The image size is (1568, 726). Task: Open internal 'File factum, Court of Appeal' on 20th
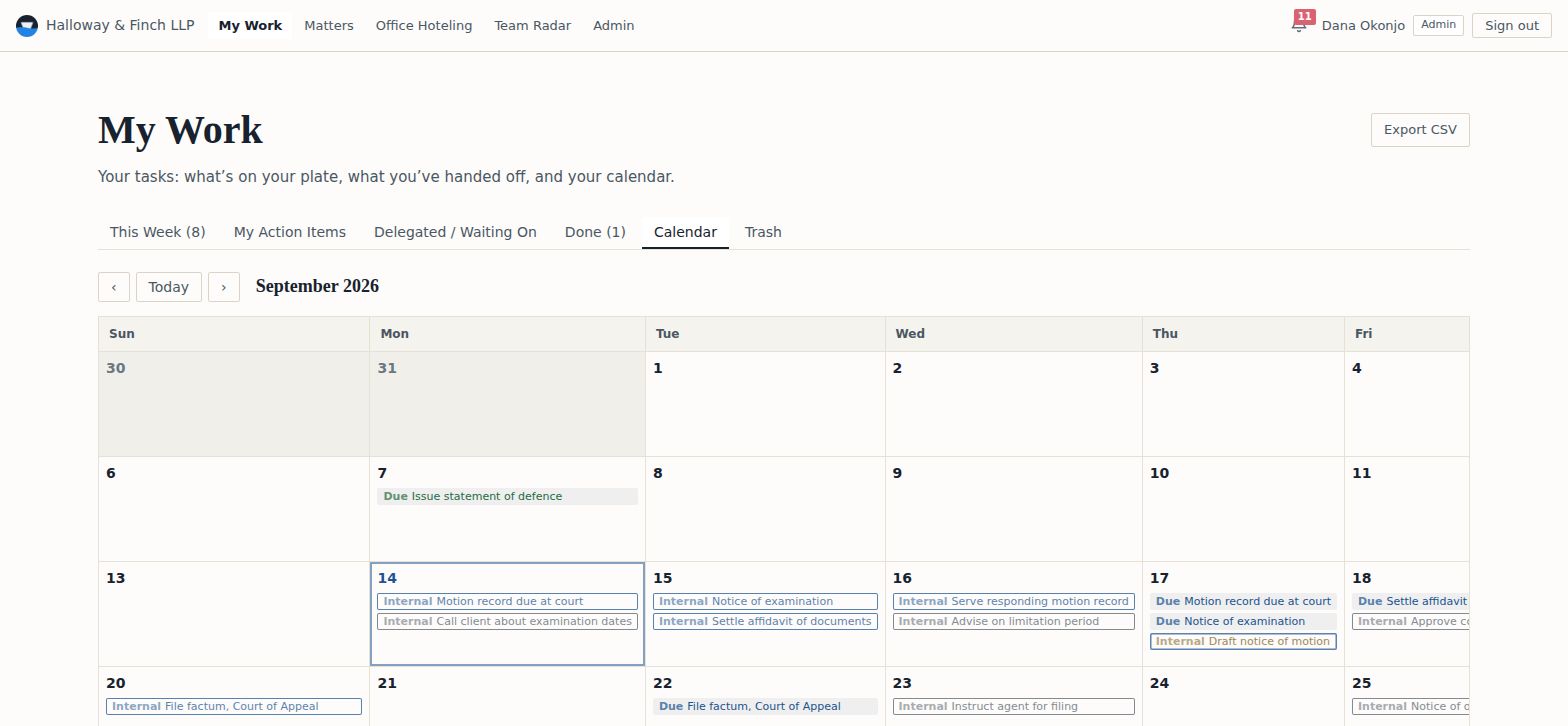(x=234, y=706)
